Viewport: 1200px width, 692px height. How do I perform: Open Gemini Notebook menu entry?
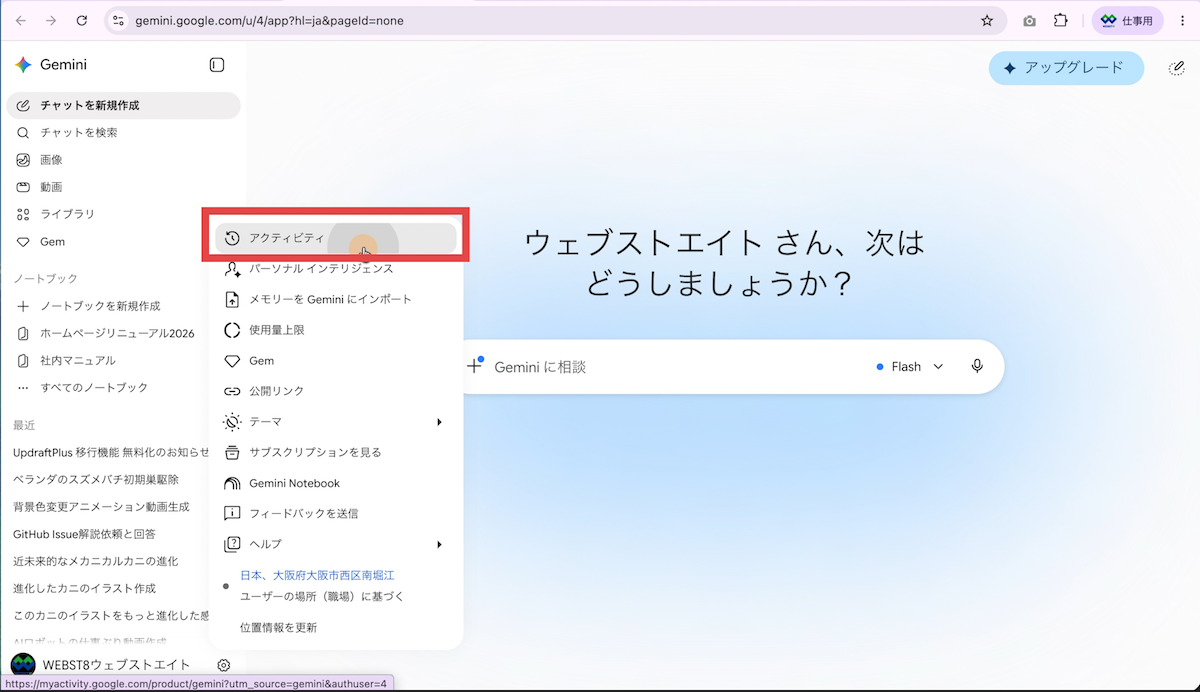click(336, 483)
